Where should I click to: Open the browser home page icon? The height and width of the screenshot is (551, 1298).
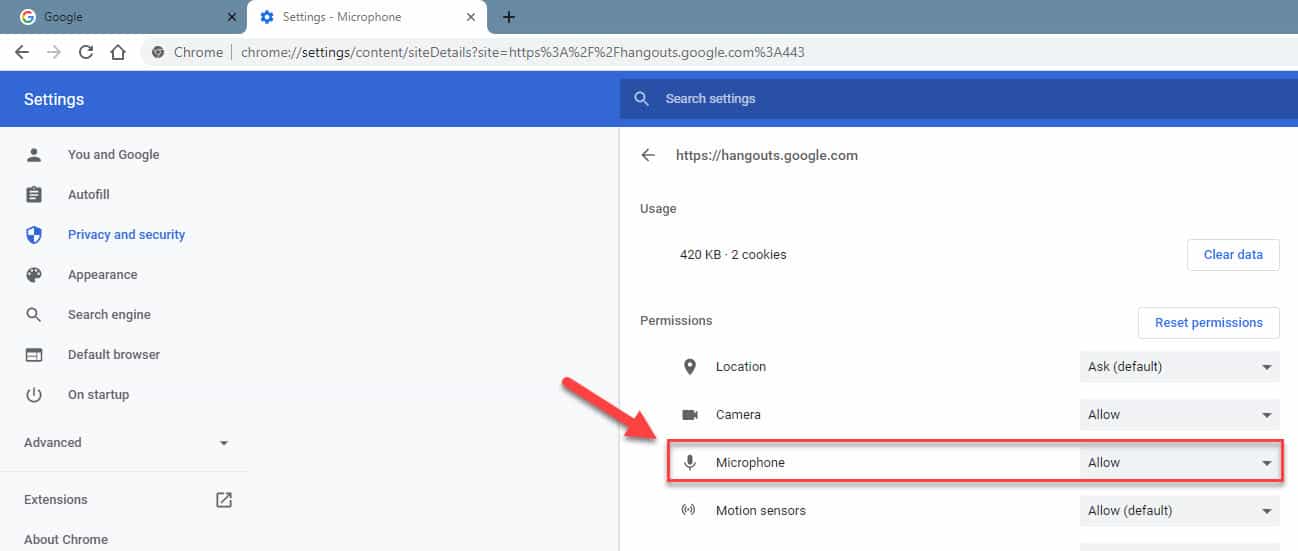point(118,52)
